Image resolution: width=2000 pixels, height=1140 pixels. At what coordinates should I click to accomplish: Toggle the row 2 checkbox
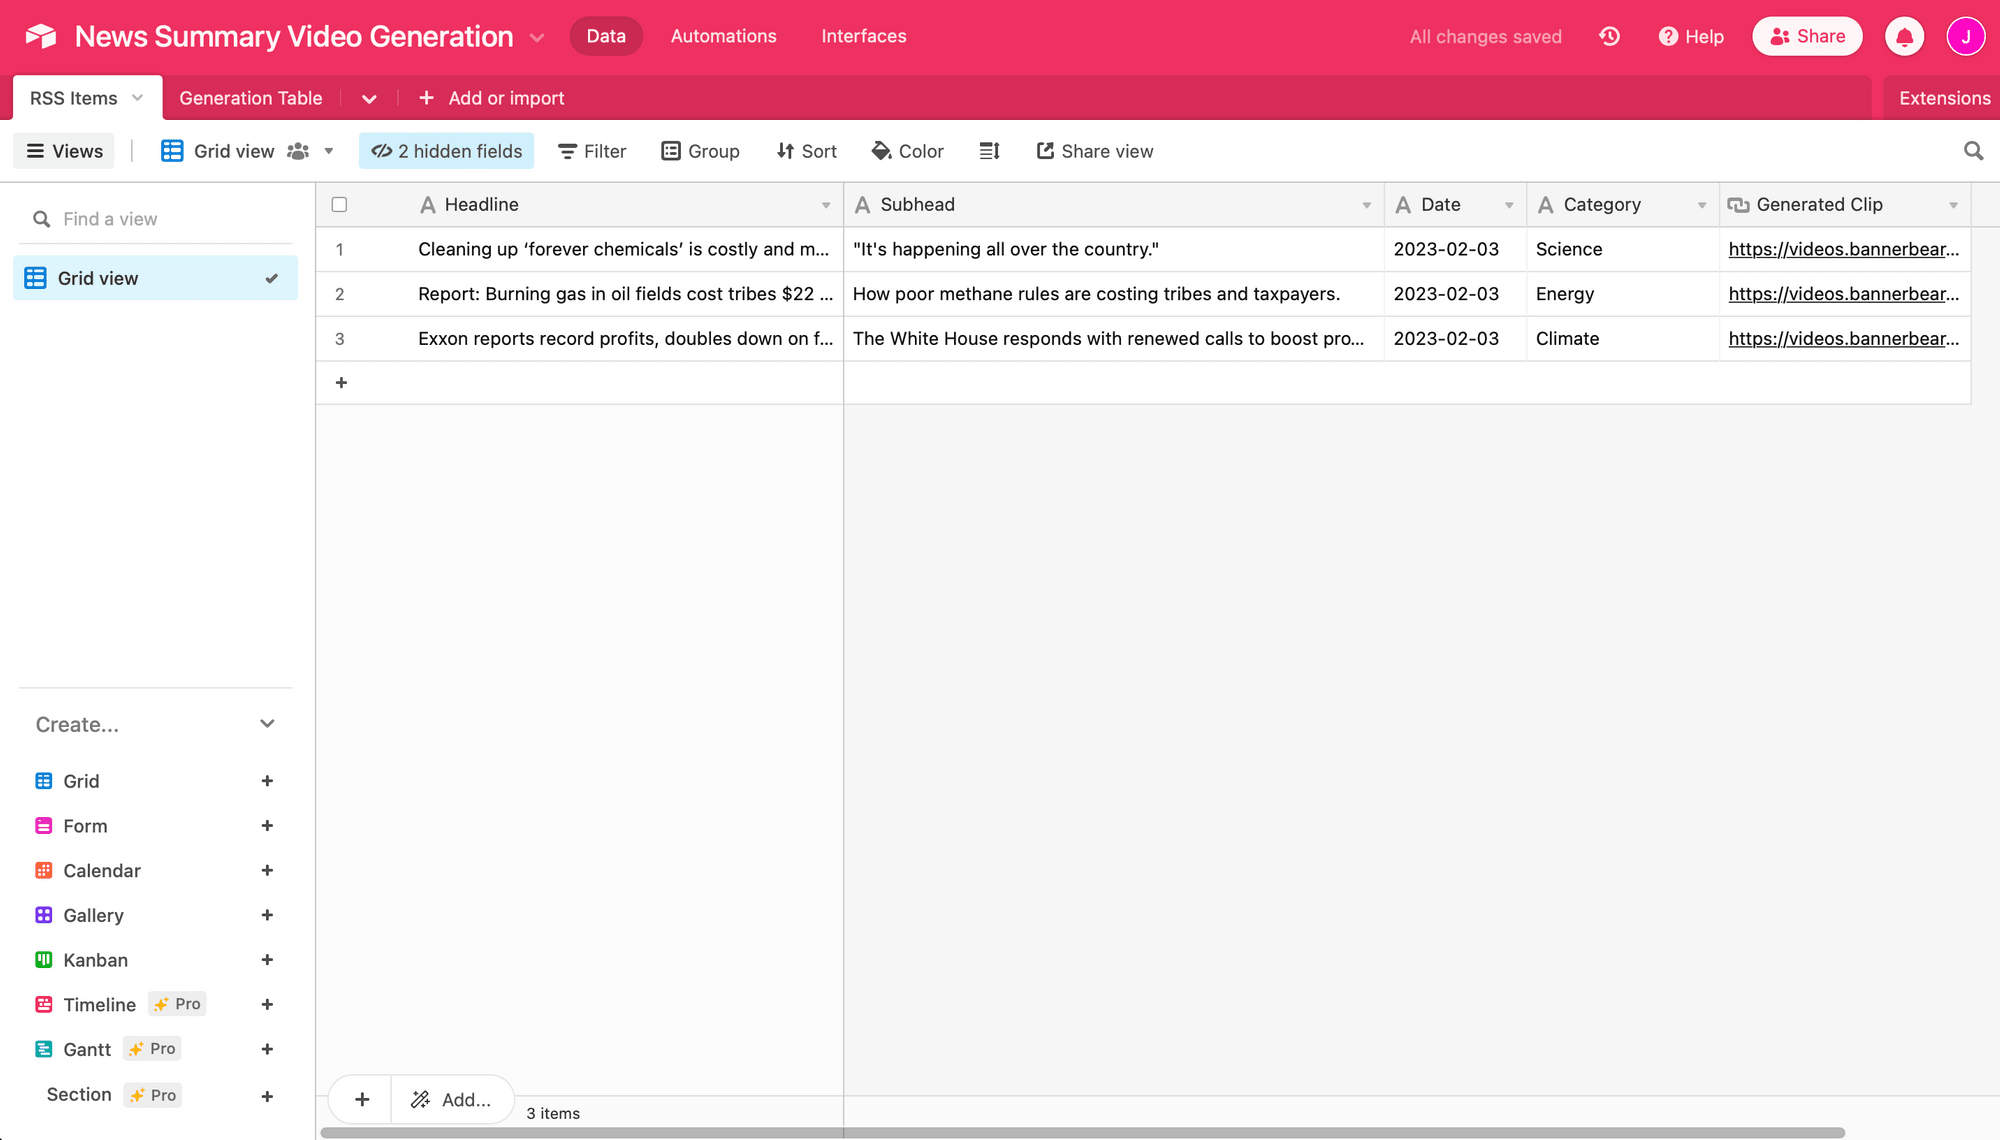coord(339,294)
